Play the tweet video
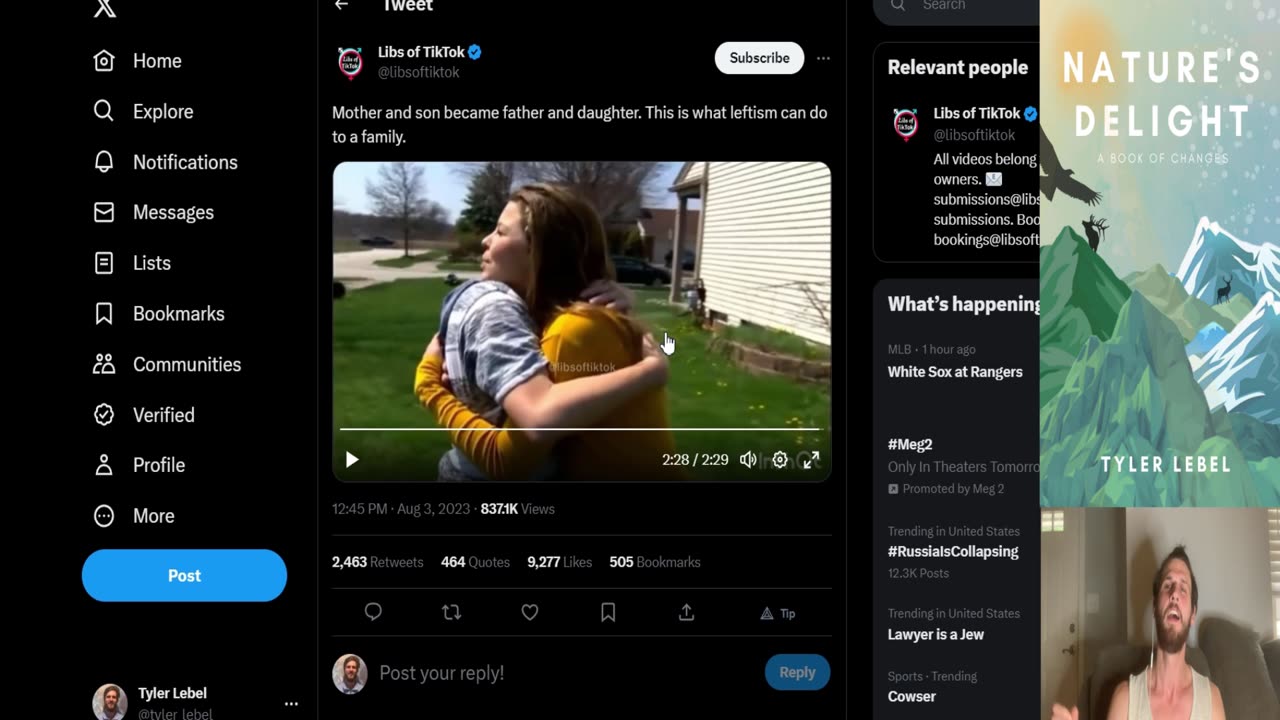Viewport: 1280px width, 720px height. tap(352, 460)
